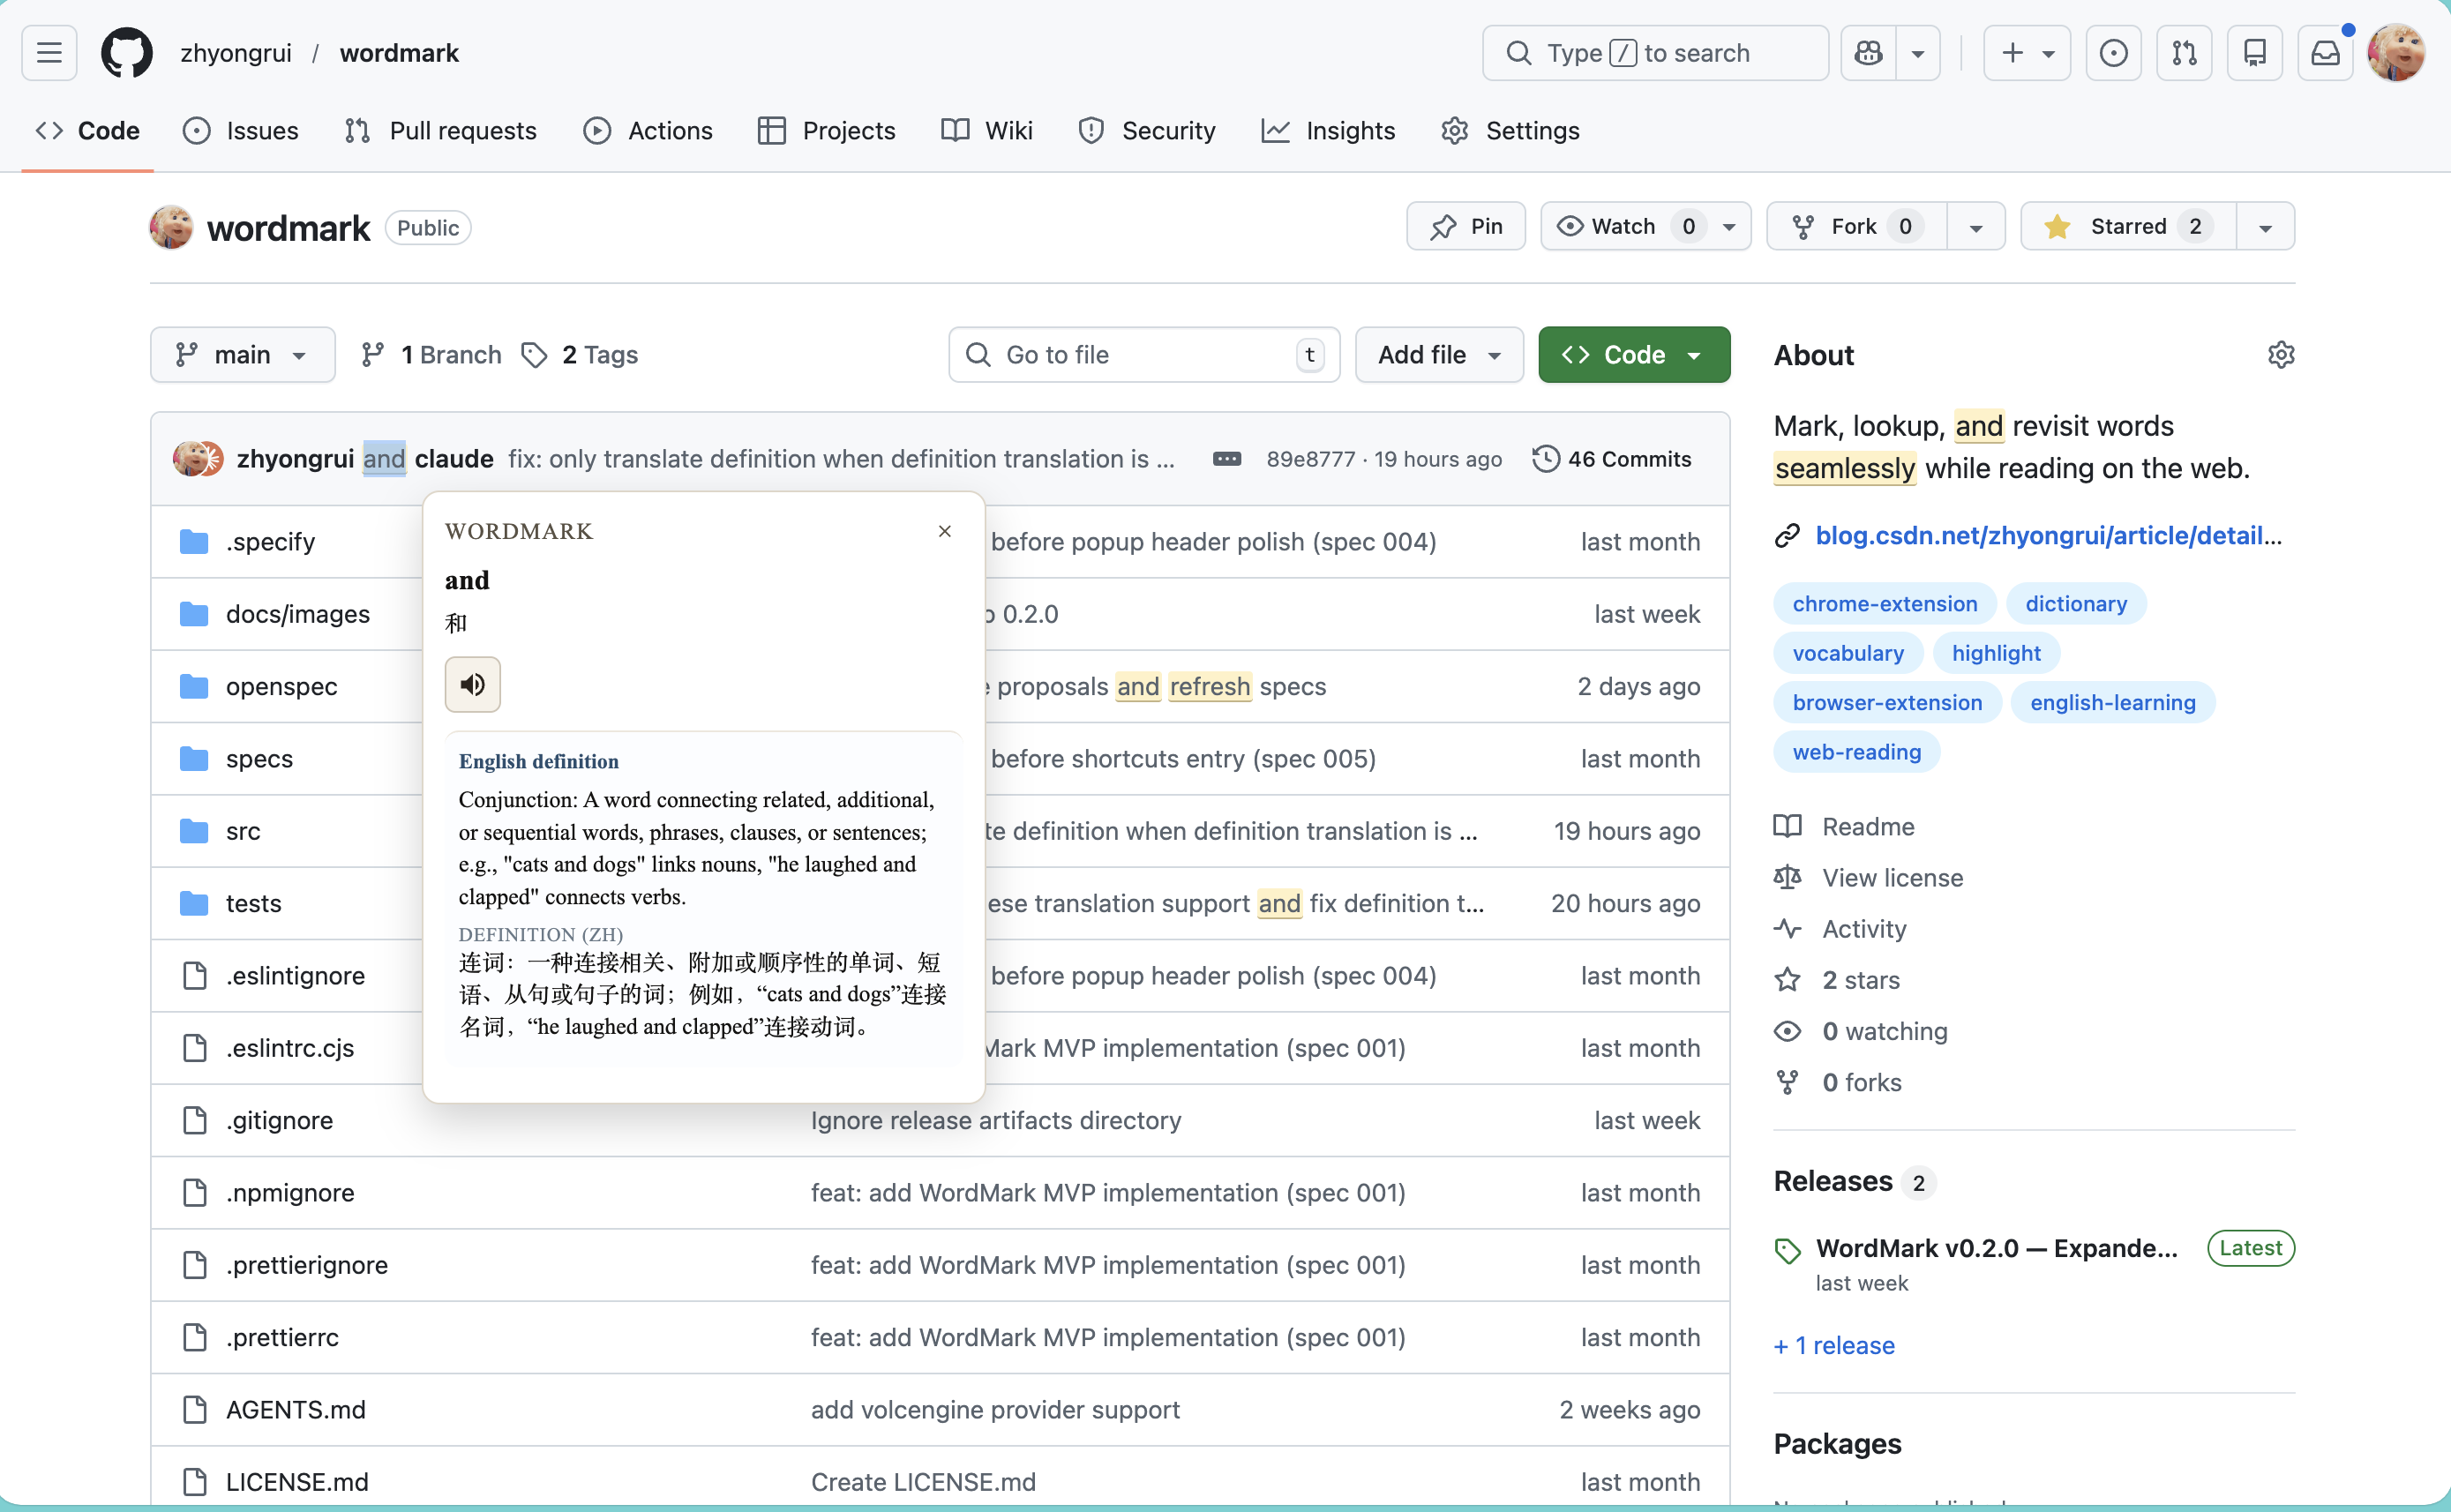Close the WordMark popup
This screenshot has width=2451, height=1512.
[x=944, y=531]
